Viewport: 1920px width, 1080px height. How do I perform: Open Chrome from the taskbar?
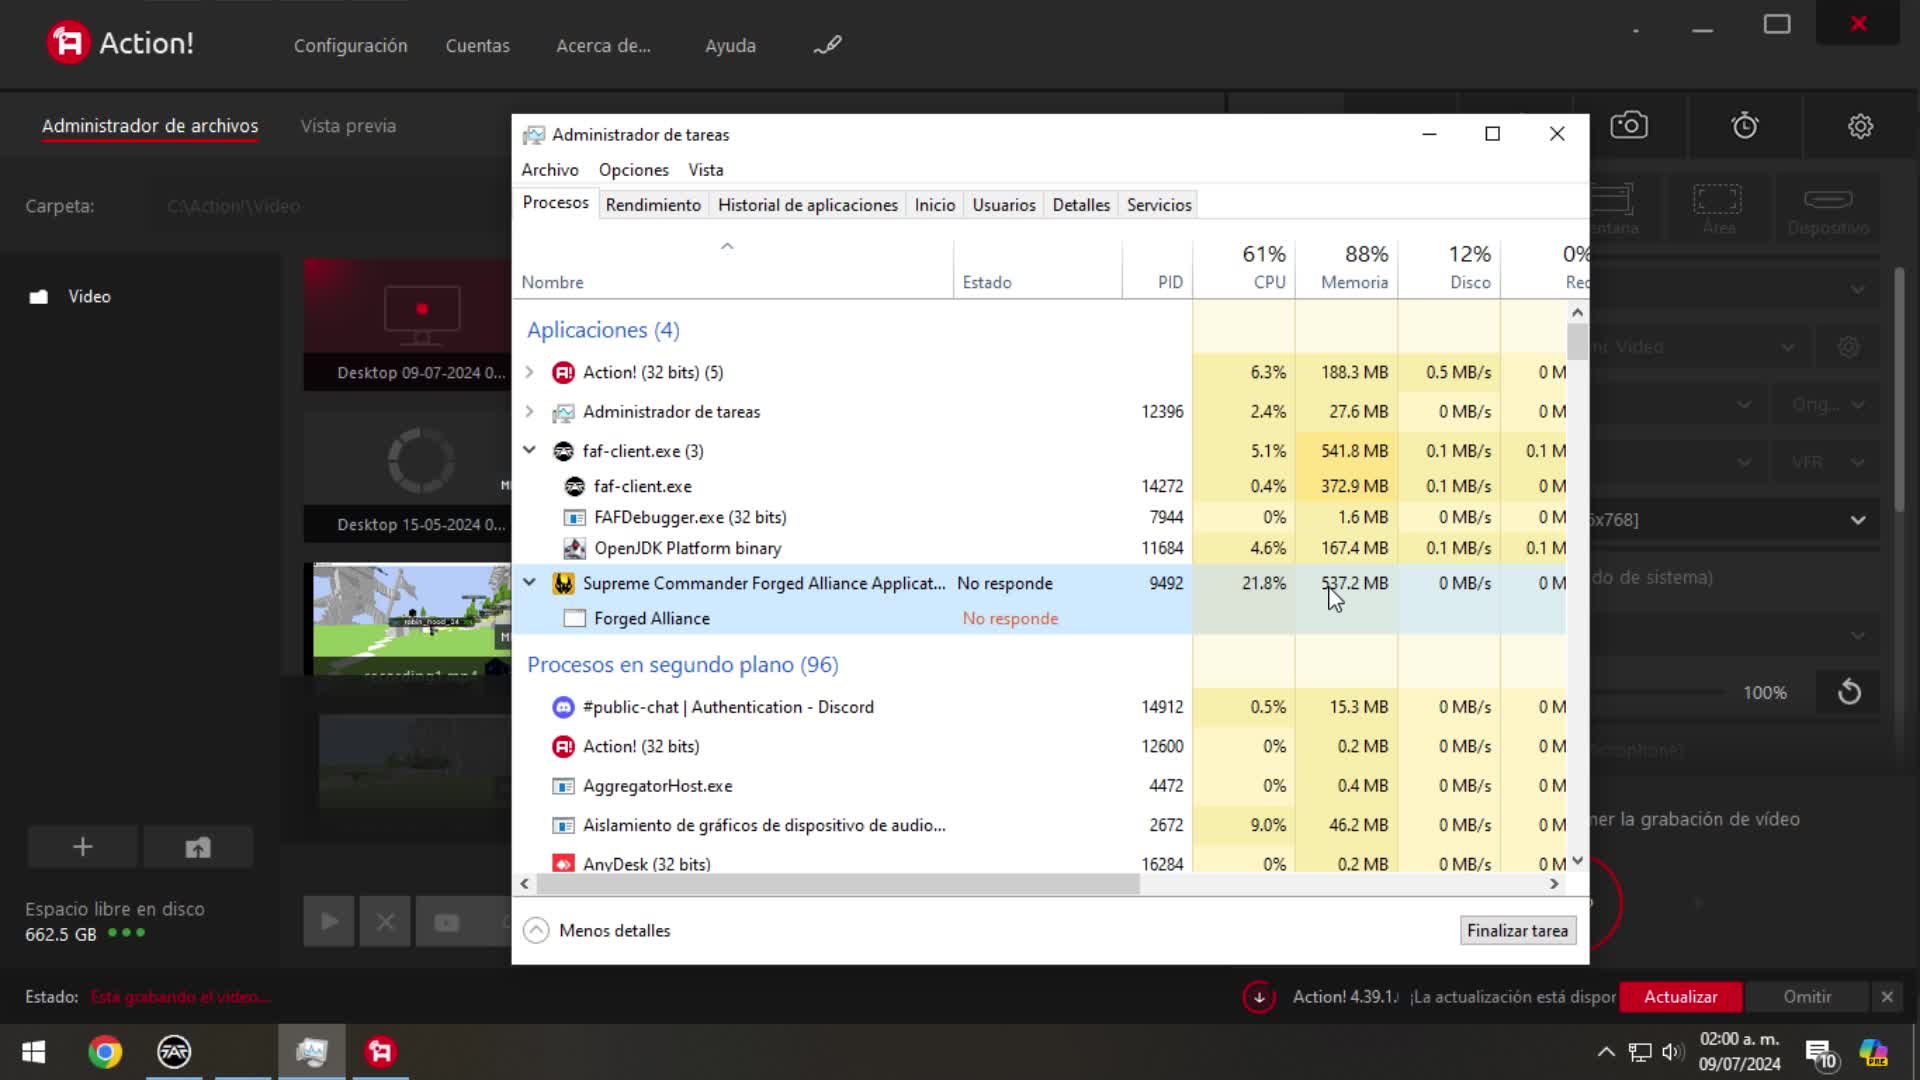tap(105, 1052)
